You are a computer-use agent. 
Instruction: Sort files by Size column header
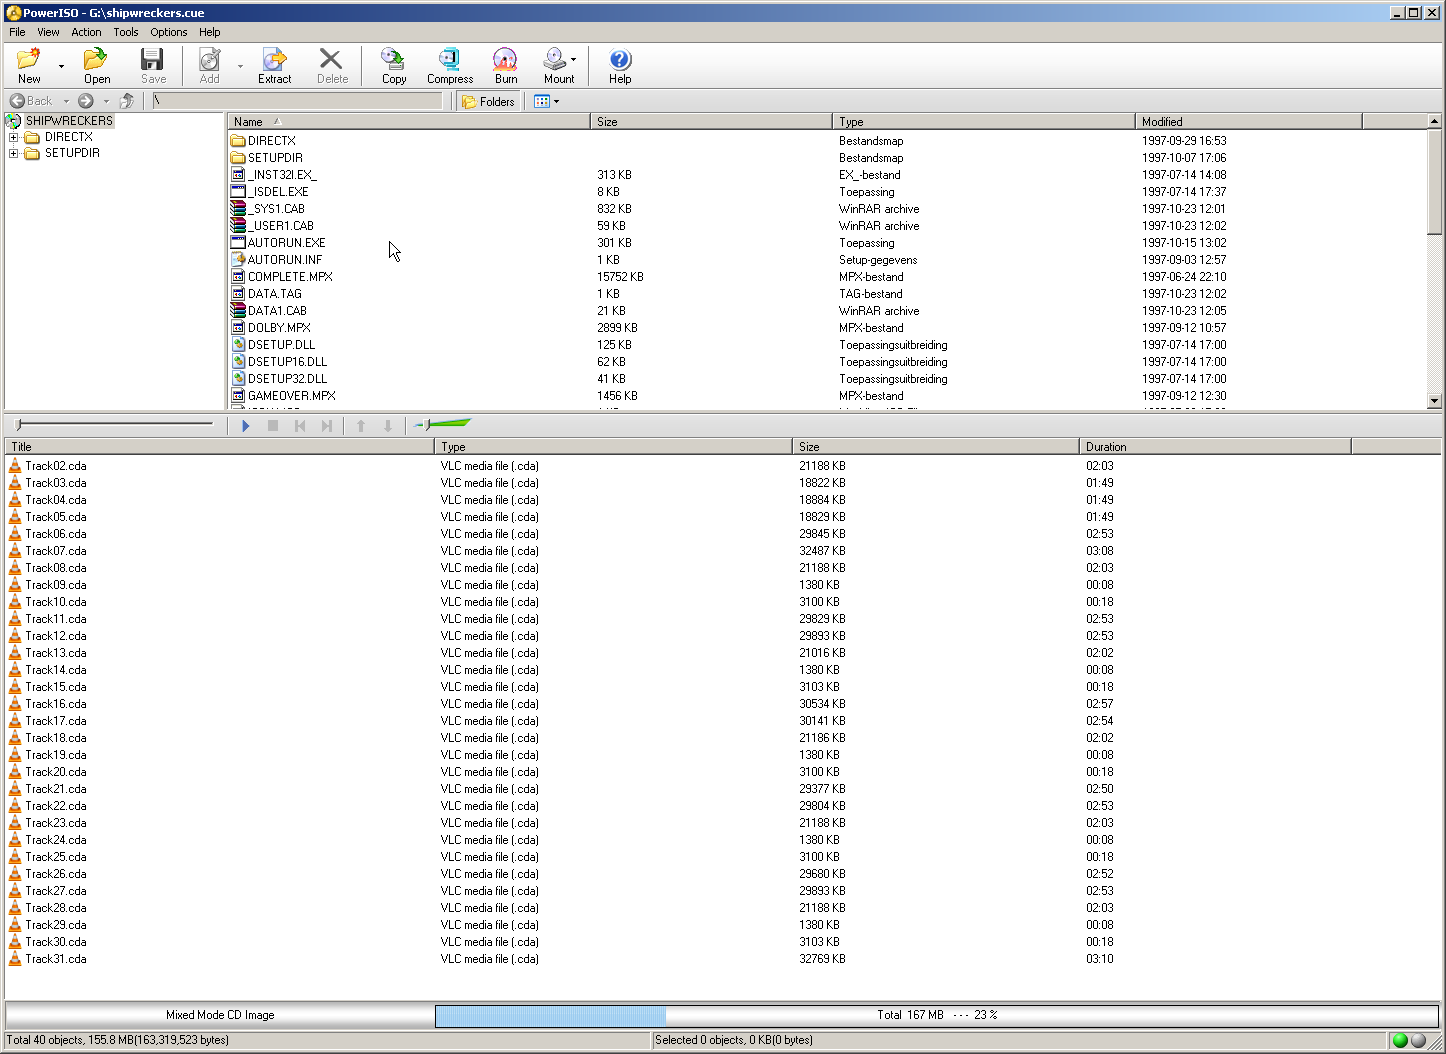pyautogui.click(x=711, y=121)
